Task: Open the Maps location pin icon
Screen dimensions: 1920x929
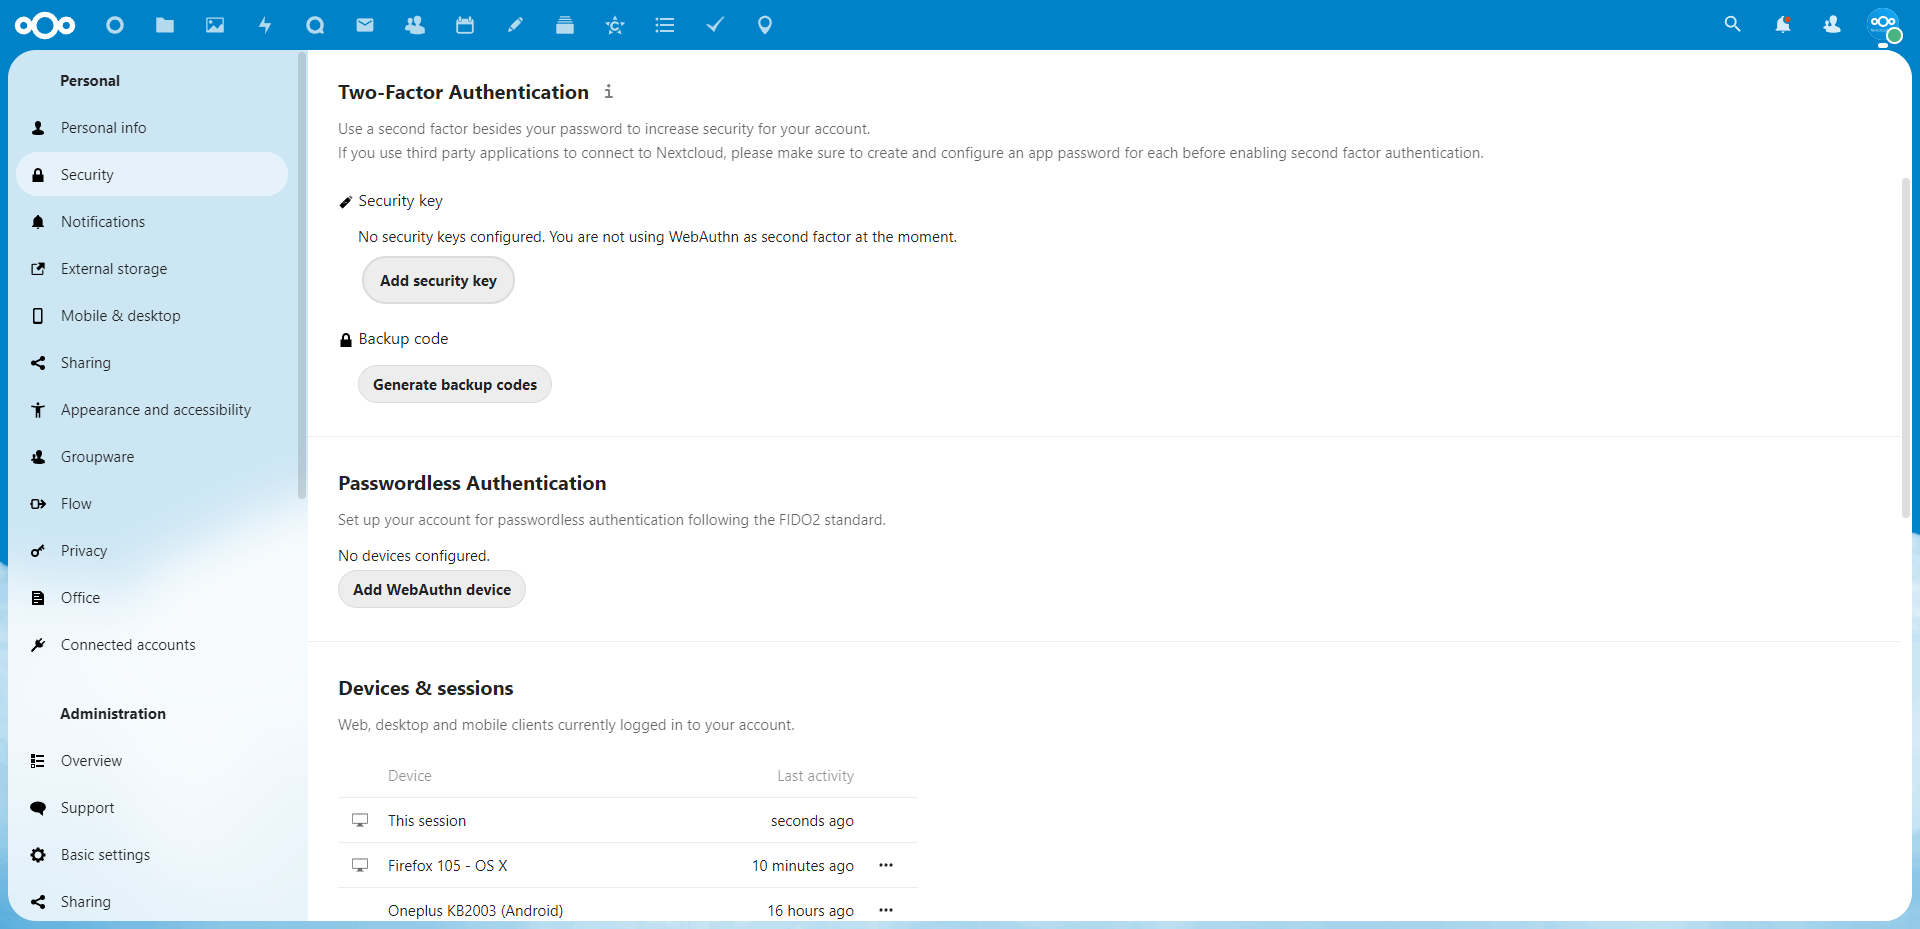Action: [765, 25]
